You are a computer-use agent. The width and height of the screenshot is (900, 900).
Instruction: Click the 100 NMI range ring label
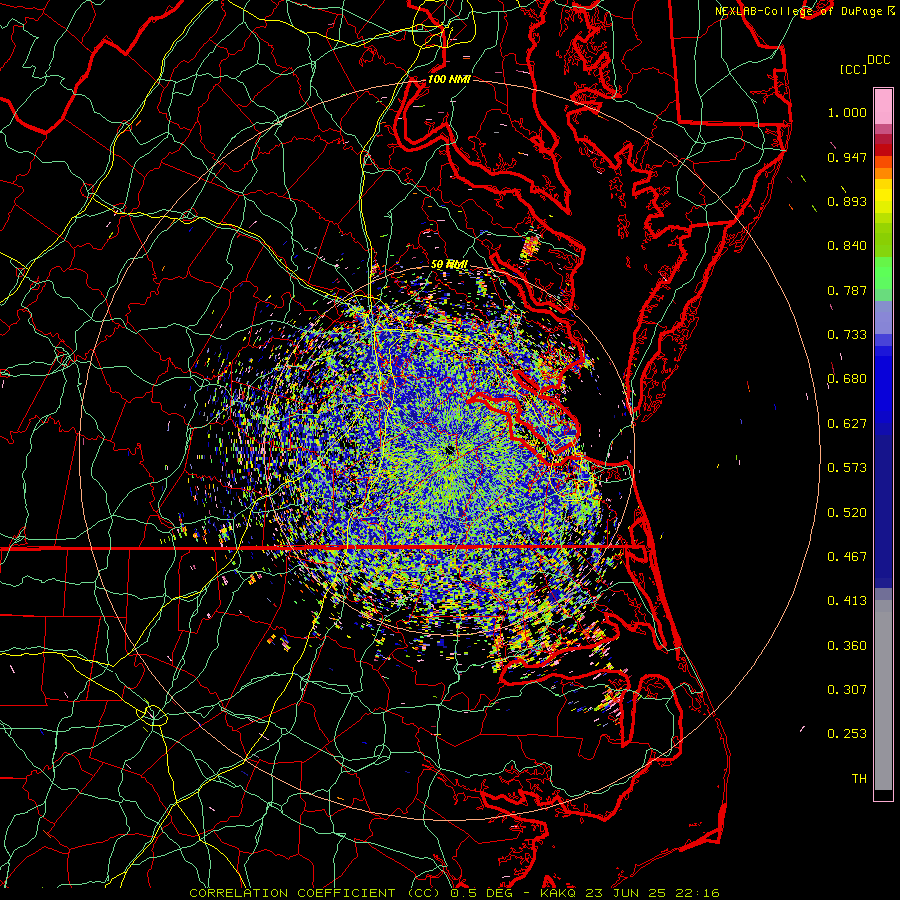(x=449, y=79)
